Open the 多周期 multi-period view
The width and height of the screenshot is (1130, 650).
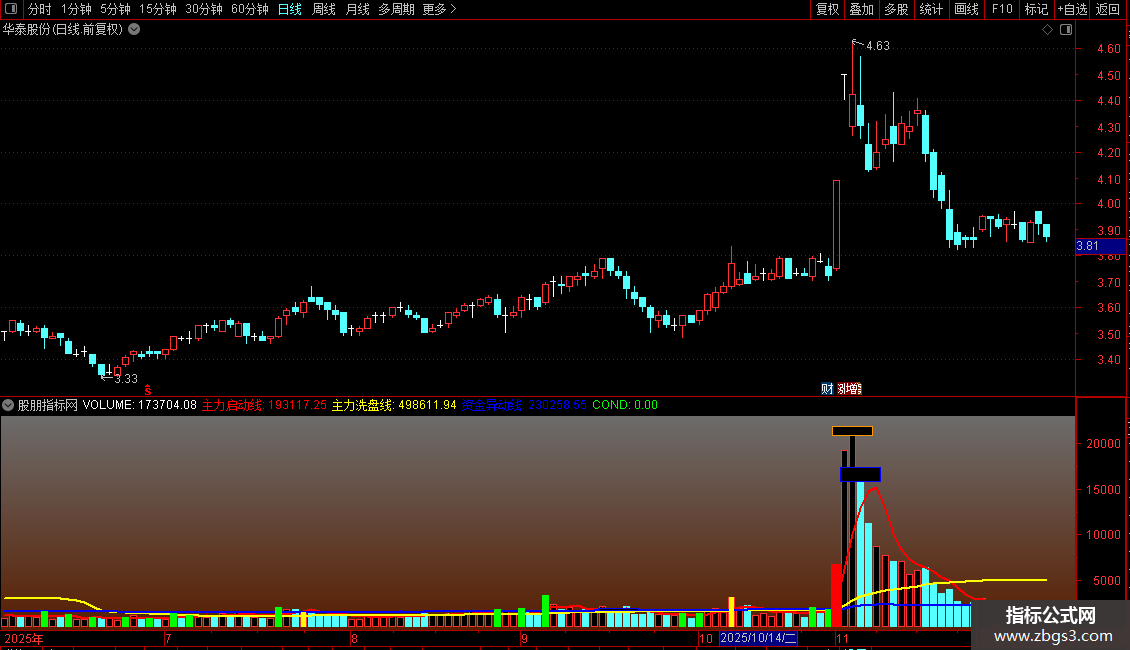pos(396,9)
